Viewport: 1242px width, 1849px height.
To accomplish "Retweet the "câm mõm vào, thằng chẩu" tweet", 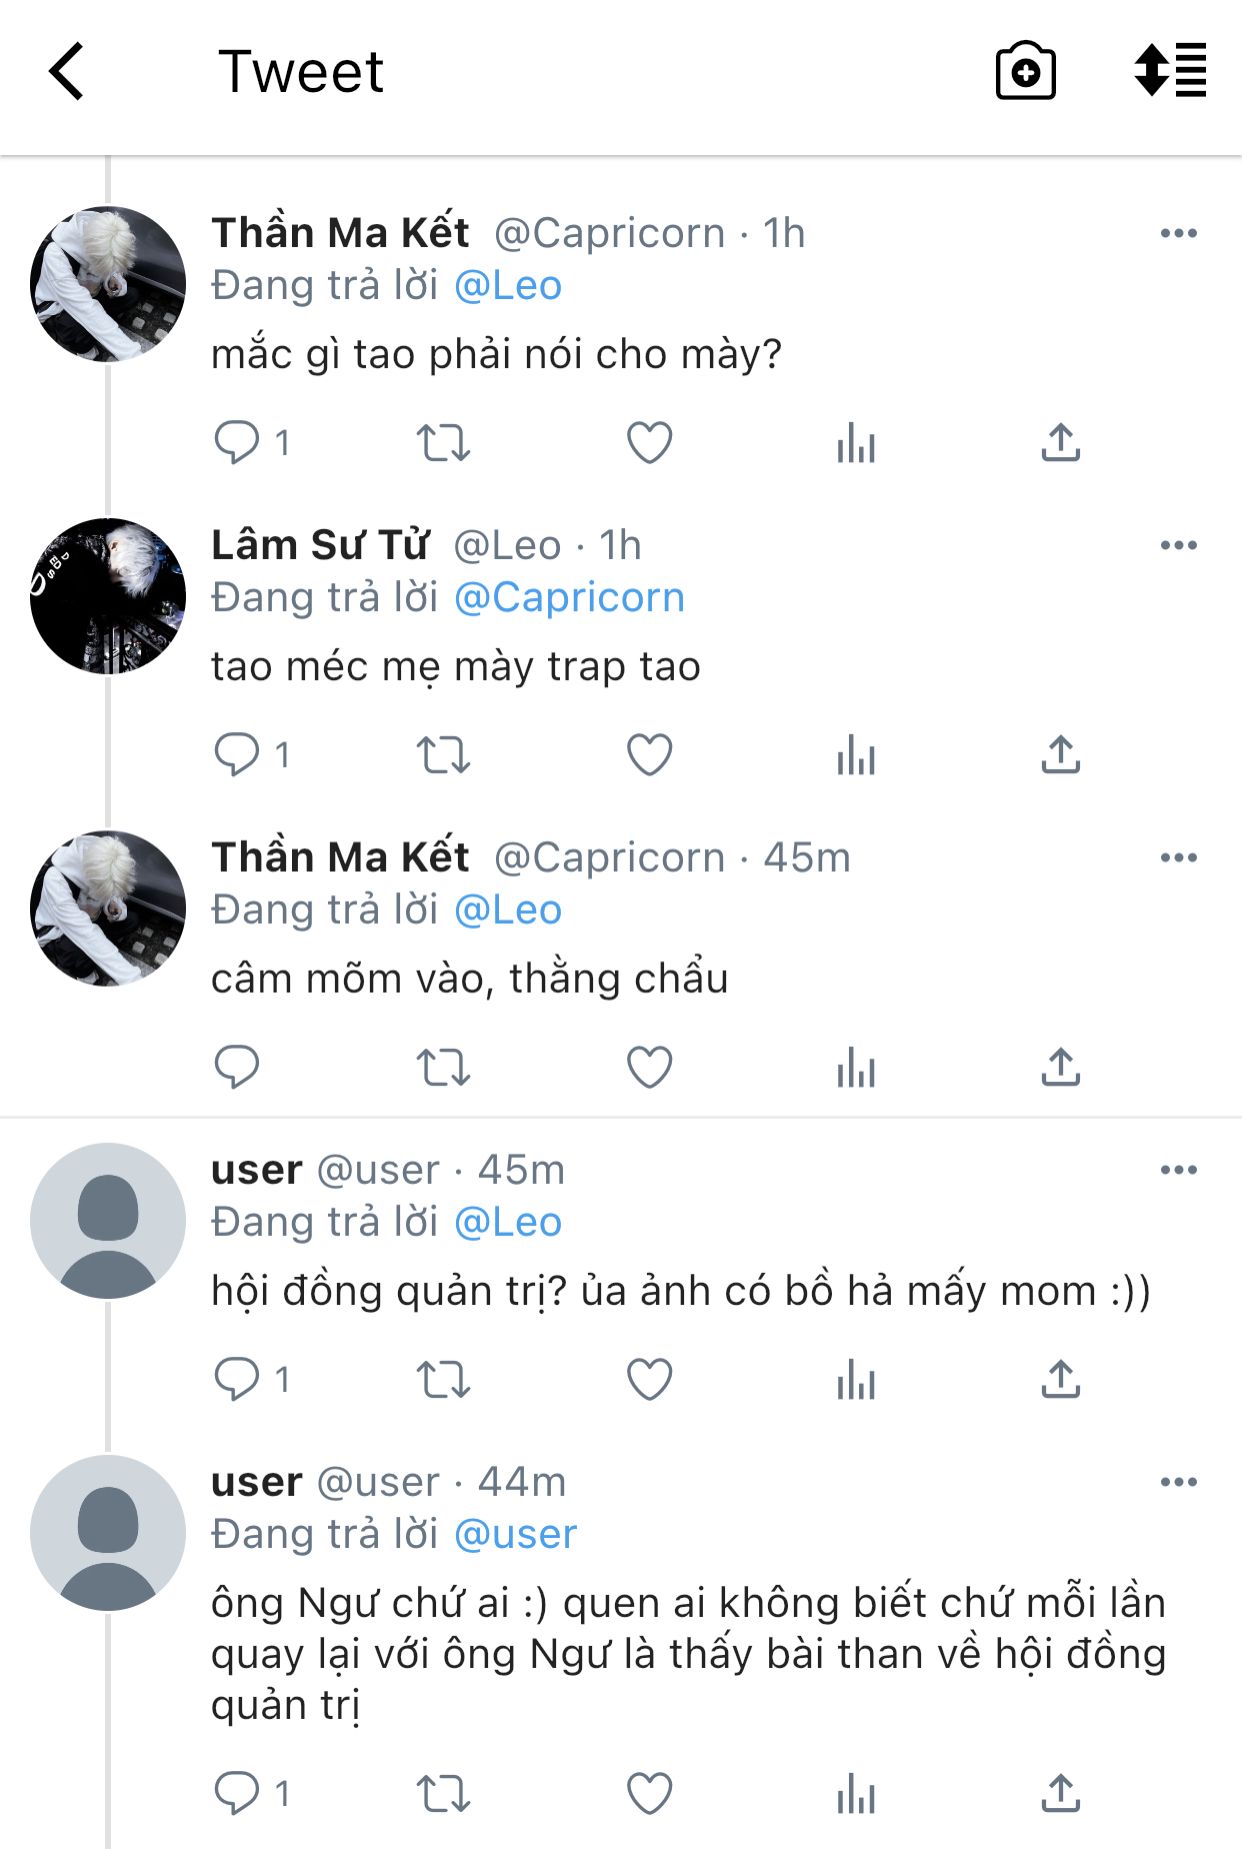I will tap(443, 1067).
